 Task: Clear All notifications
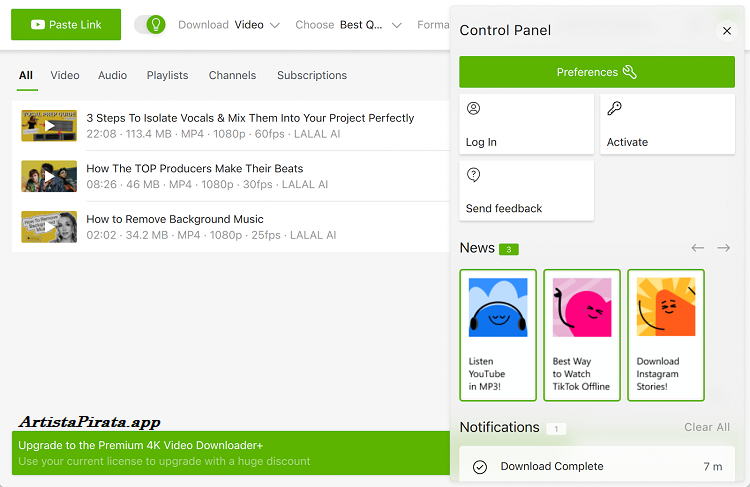pyautogui.click(x=707, y=427)
